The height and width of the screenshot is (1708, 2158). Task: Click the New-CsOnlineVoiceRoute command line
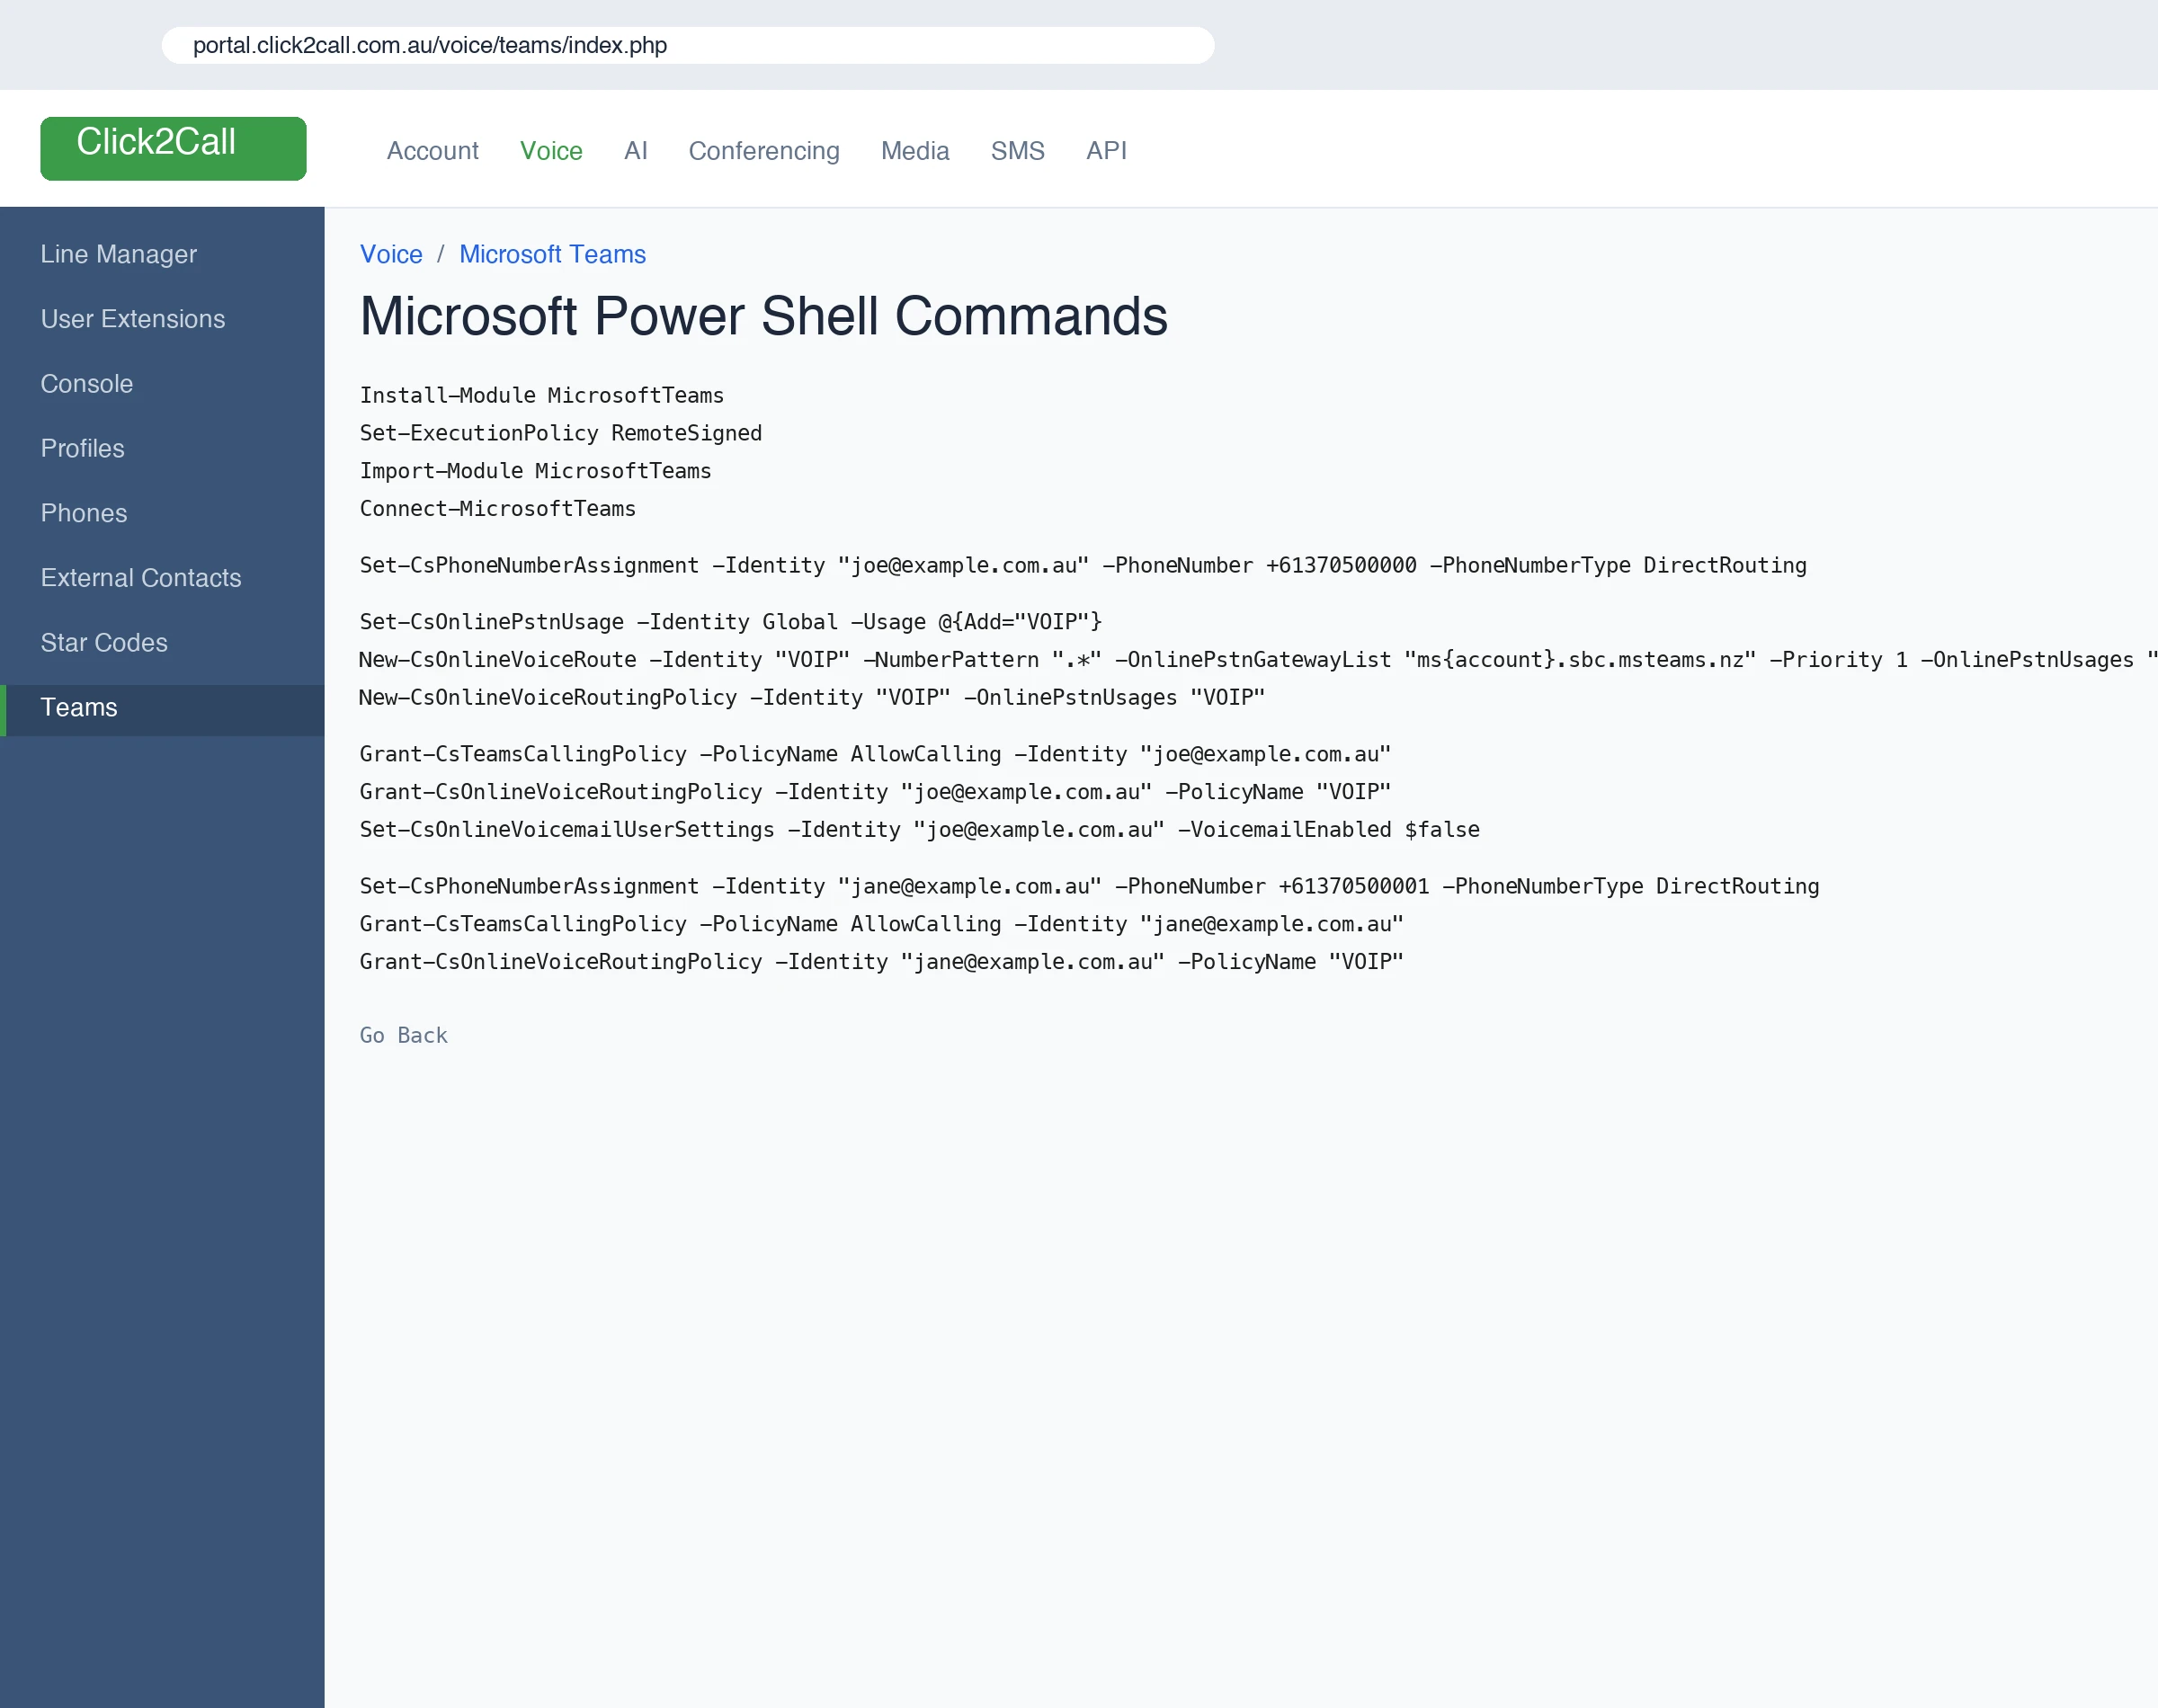click(x=1258, y=660)
